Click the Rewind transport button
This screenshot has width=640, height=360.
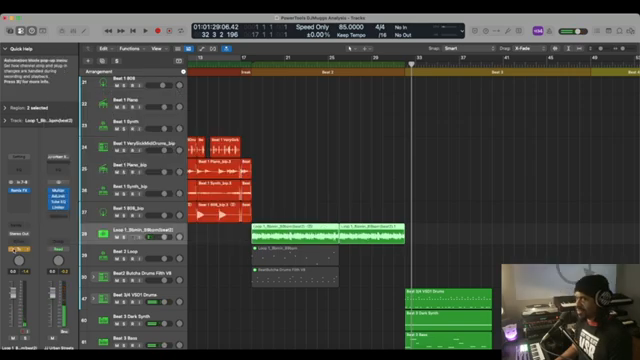point(108,31)
